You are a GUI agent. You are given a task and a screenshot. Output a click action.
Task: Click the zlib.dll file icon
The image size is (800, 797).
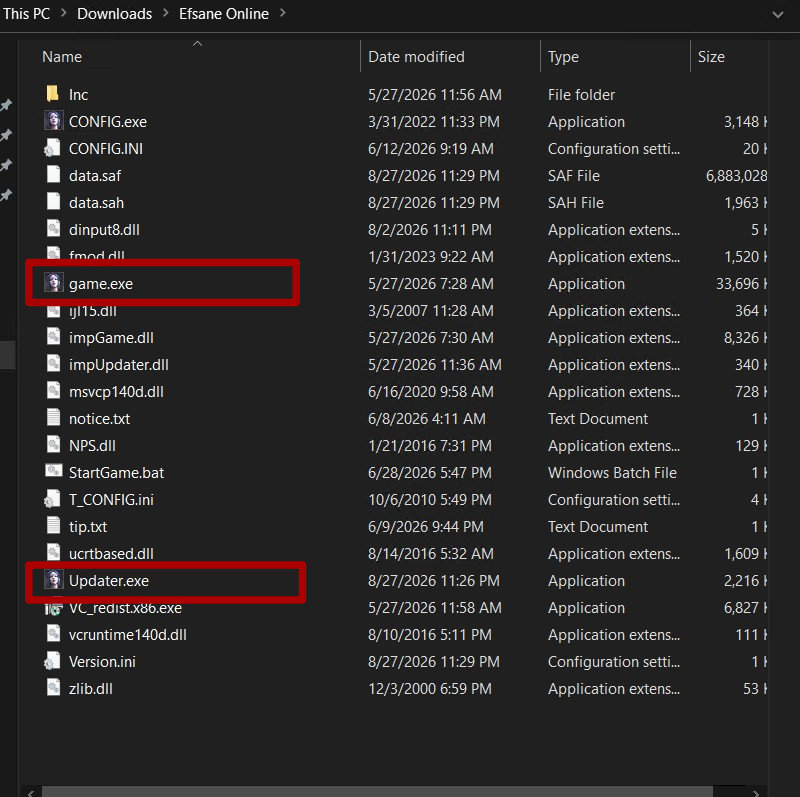click(53, 688)
